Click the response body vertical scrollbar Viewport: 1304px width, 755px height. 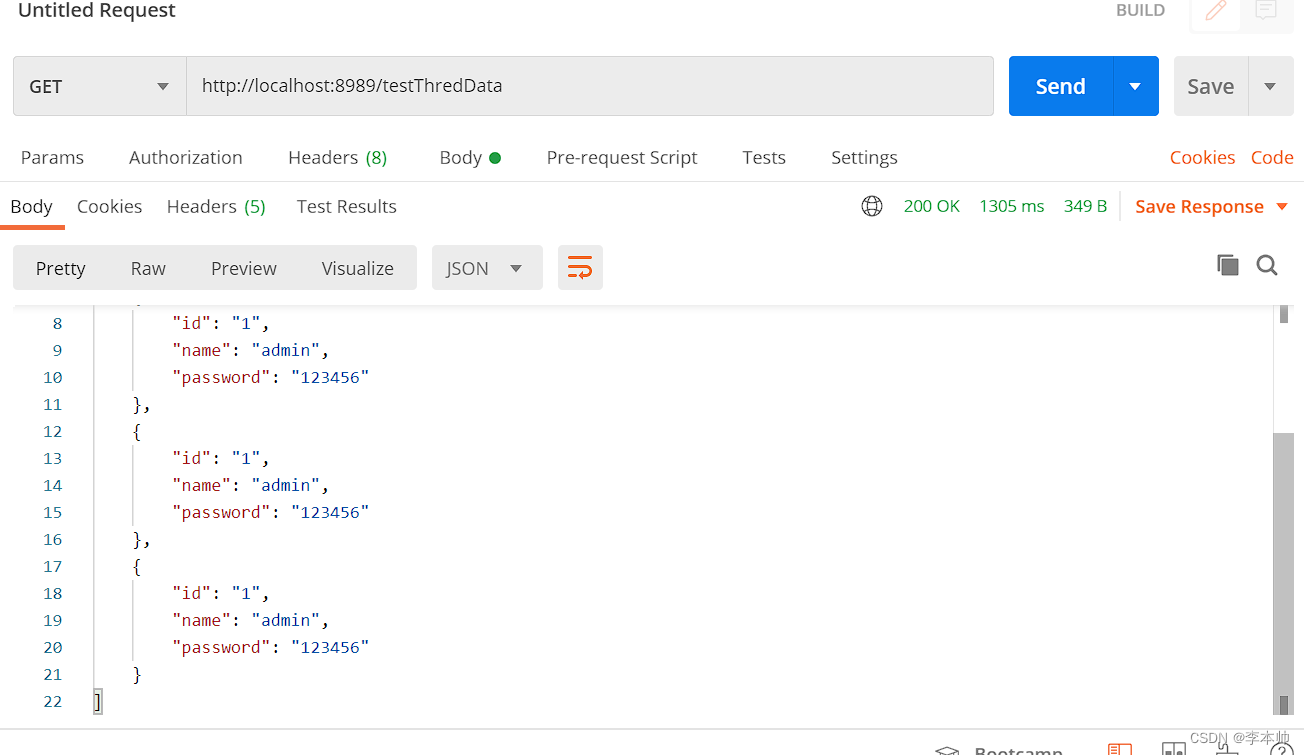[x=1282, y=560]
